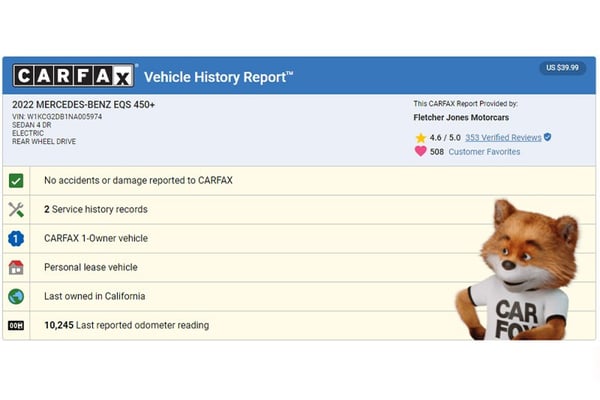Open the Customer Favorites link
Screen dimensions: 600x400
point(484,152)
